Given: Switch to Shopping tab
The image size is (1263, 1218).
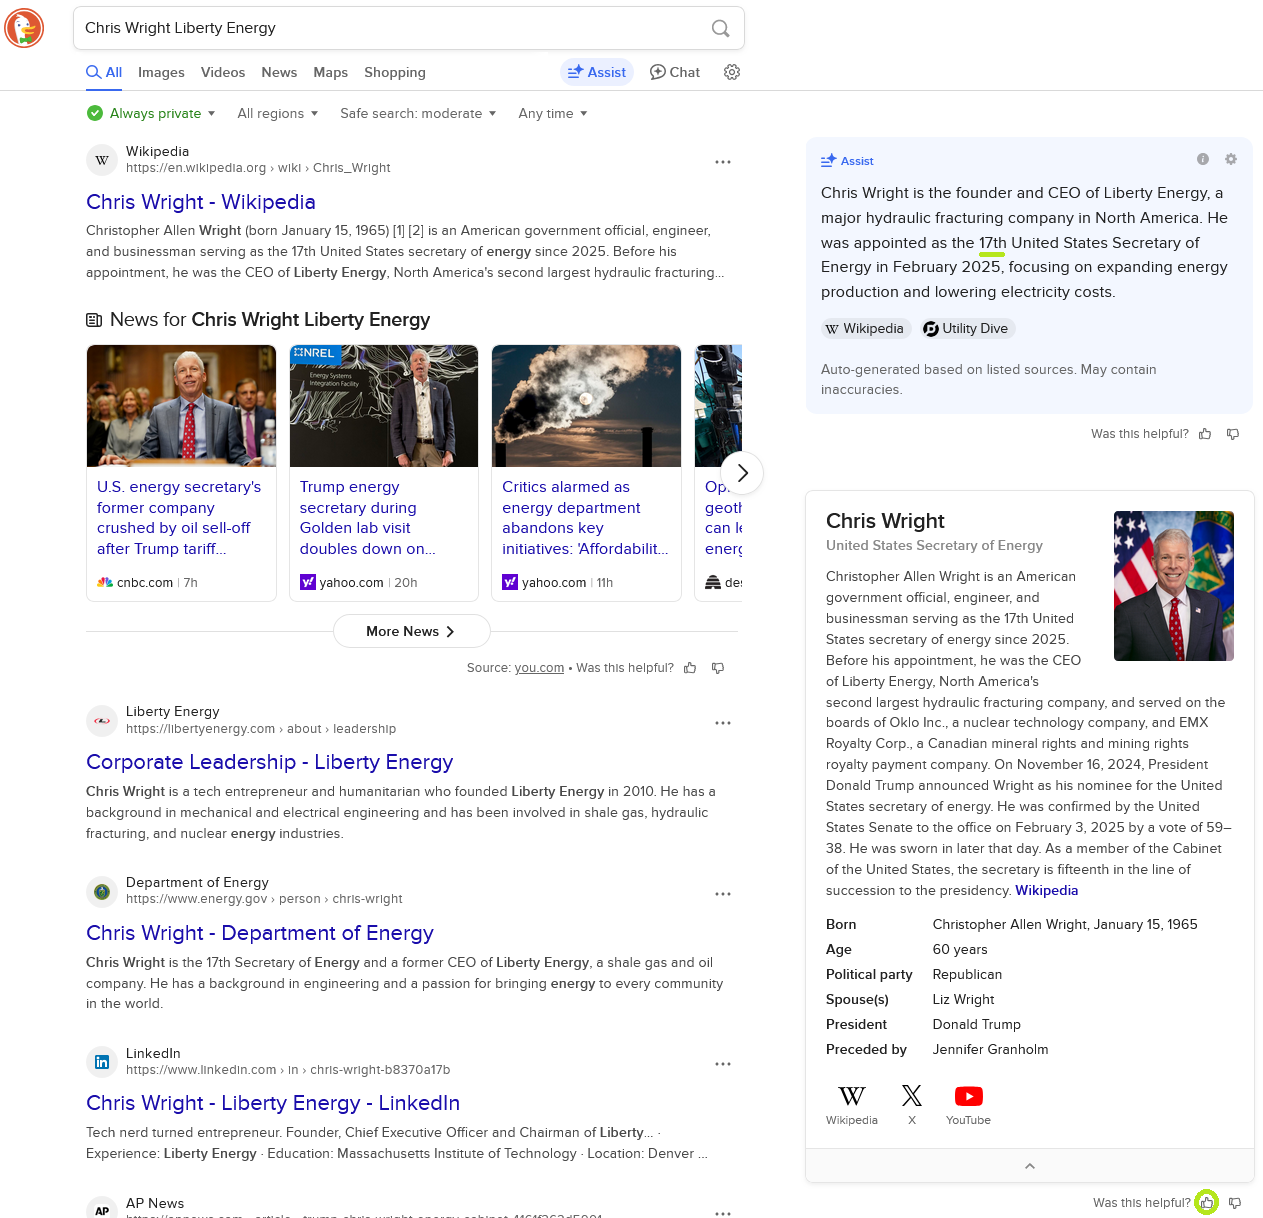Looking at the screenshot, I should click(395, 72).
